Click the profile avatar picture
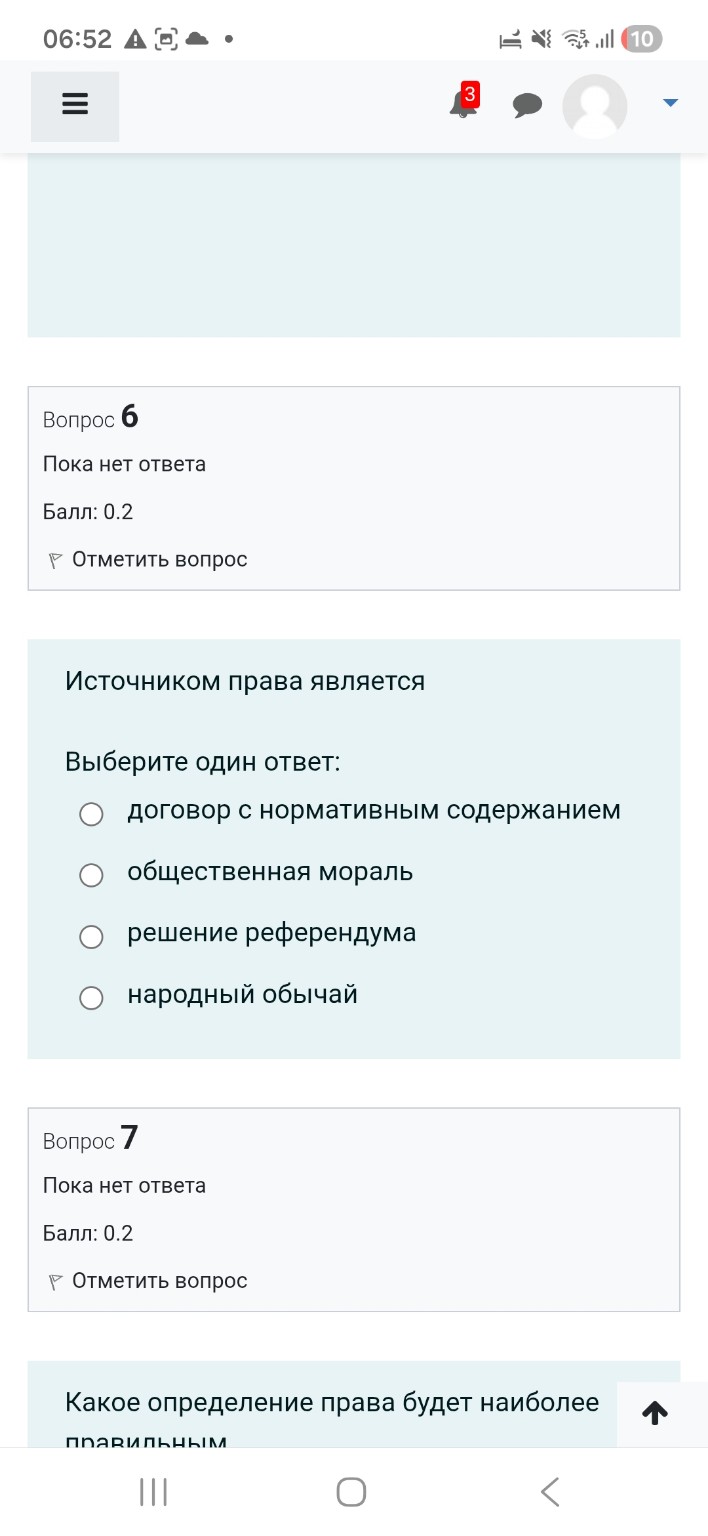The height and width of the screenshot is (1536, 708). point(594,106)
